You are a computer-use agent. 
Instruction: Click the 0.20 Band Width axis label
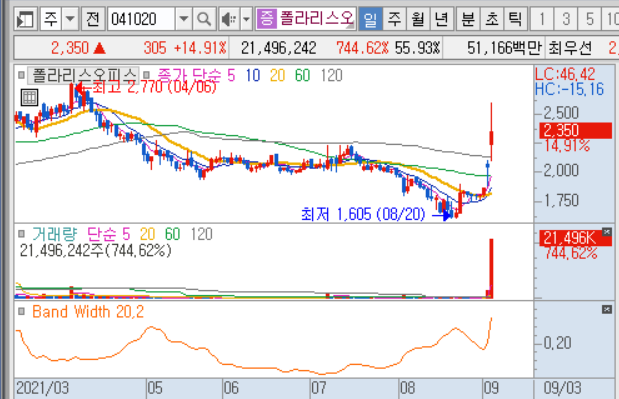click(x=557, y=343)
